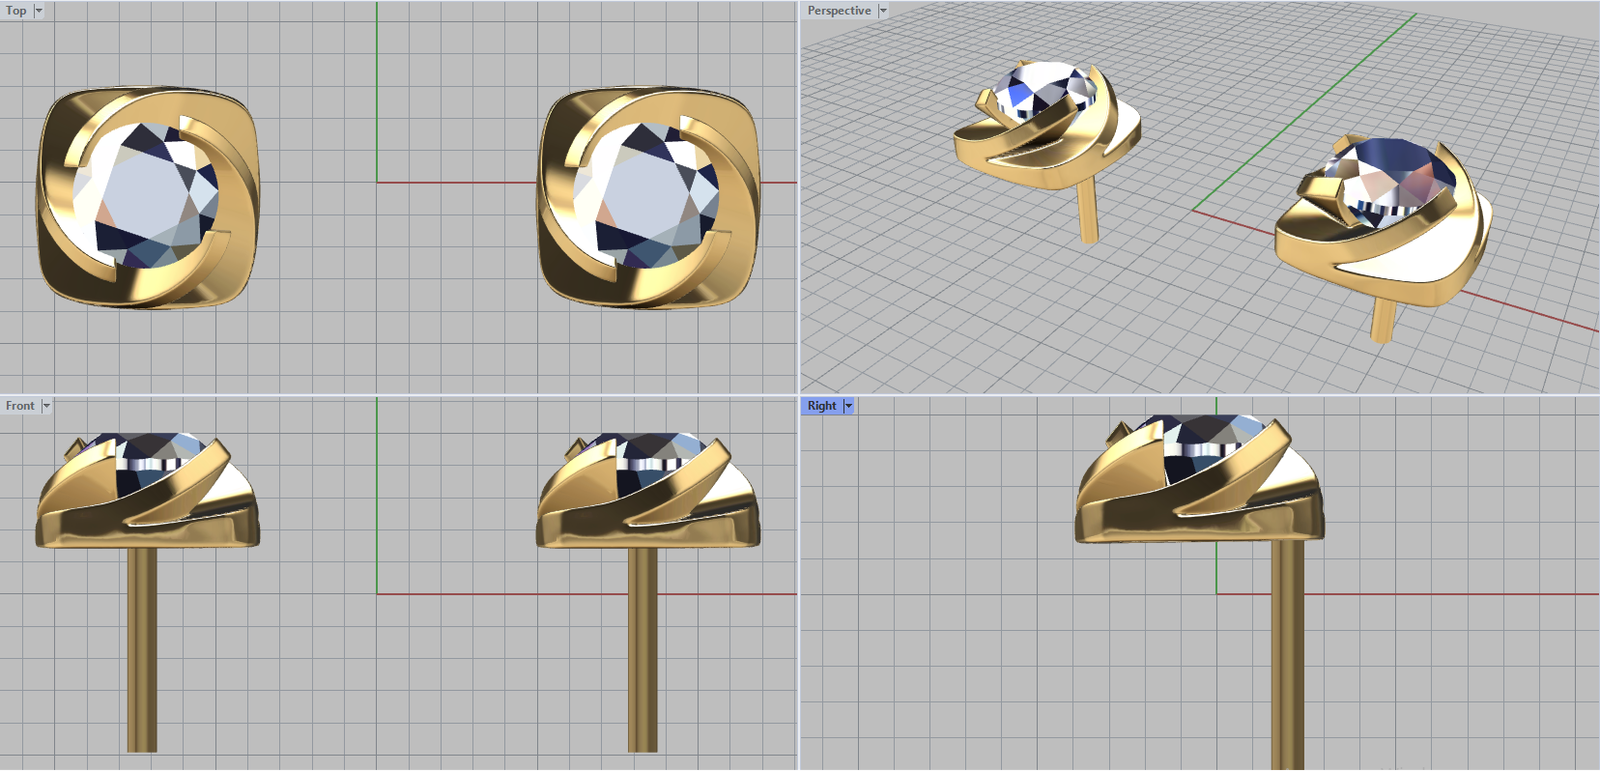Select the right earring's gemstone in Perspective view
This screenshot has width=1600, height=772.
pos(1395,175)
